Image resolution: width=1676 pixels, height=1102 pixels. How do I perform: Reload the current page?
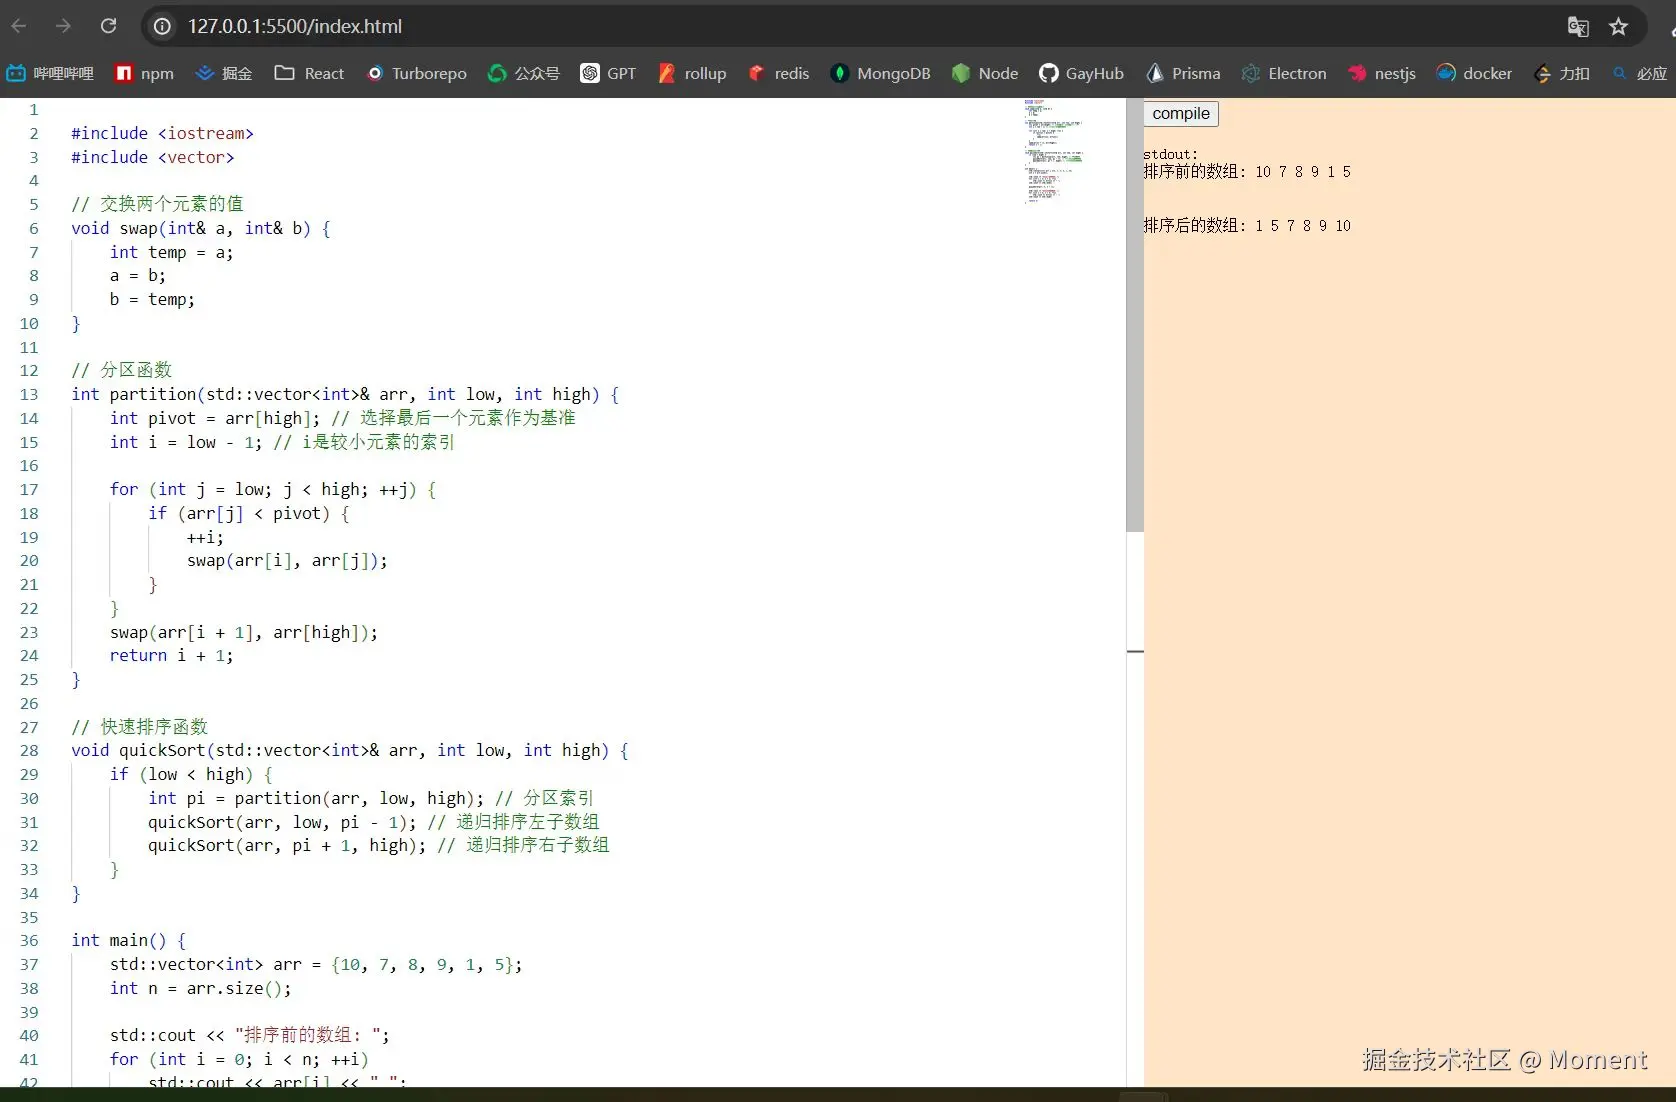pyautogui.click(x=109, y=26)
